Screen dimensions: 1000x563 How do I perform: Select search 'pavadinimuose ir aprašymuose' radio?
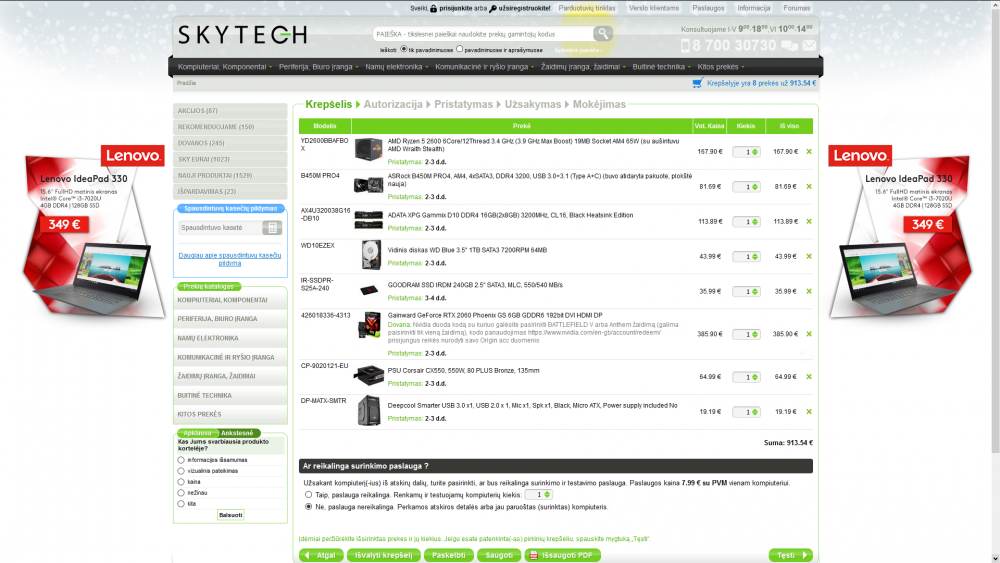[x=459, y=49]
